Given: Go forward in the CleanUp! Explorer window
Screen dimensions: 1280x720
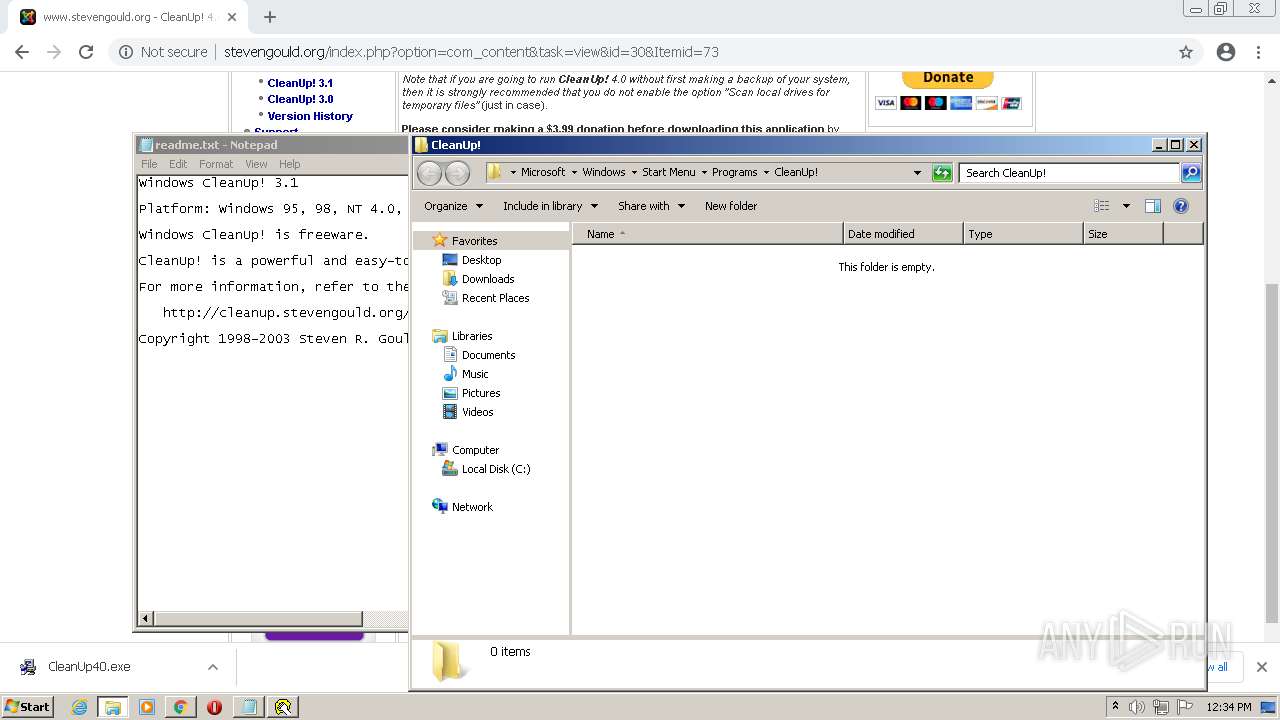Looking at the screenshot, I should [x=457, y=173].
